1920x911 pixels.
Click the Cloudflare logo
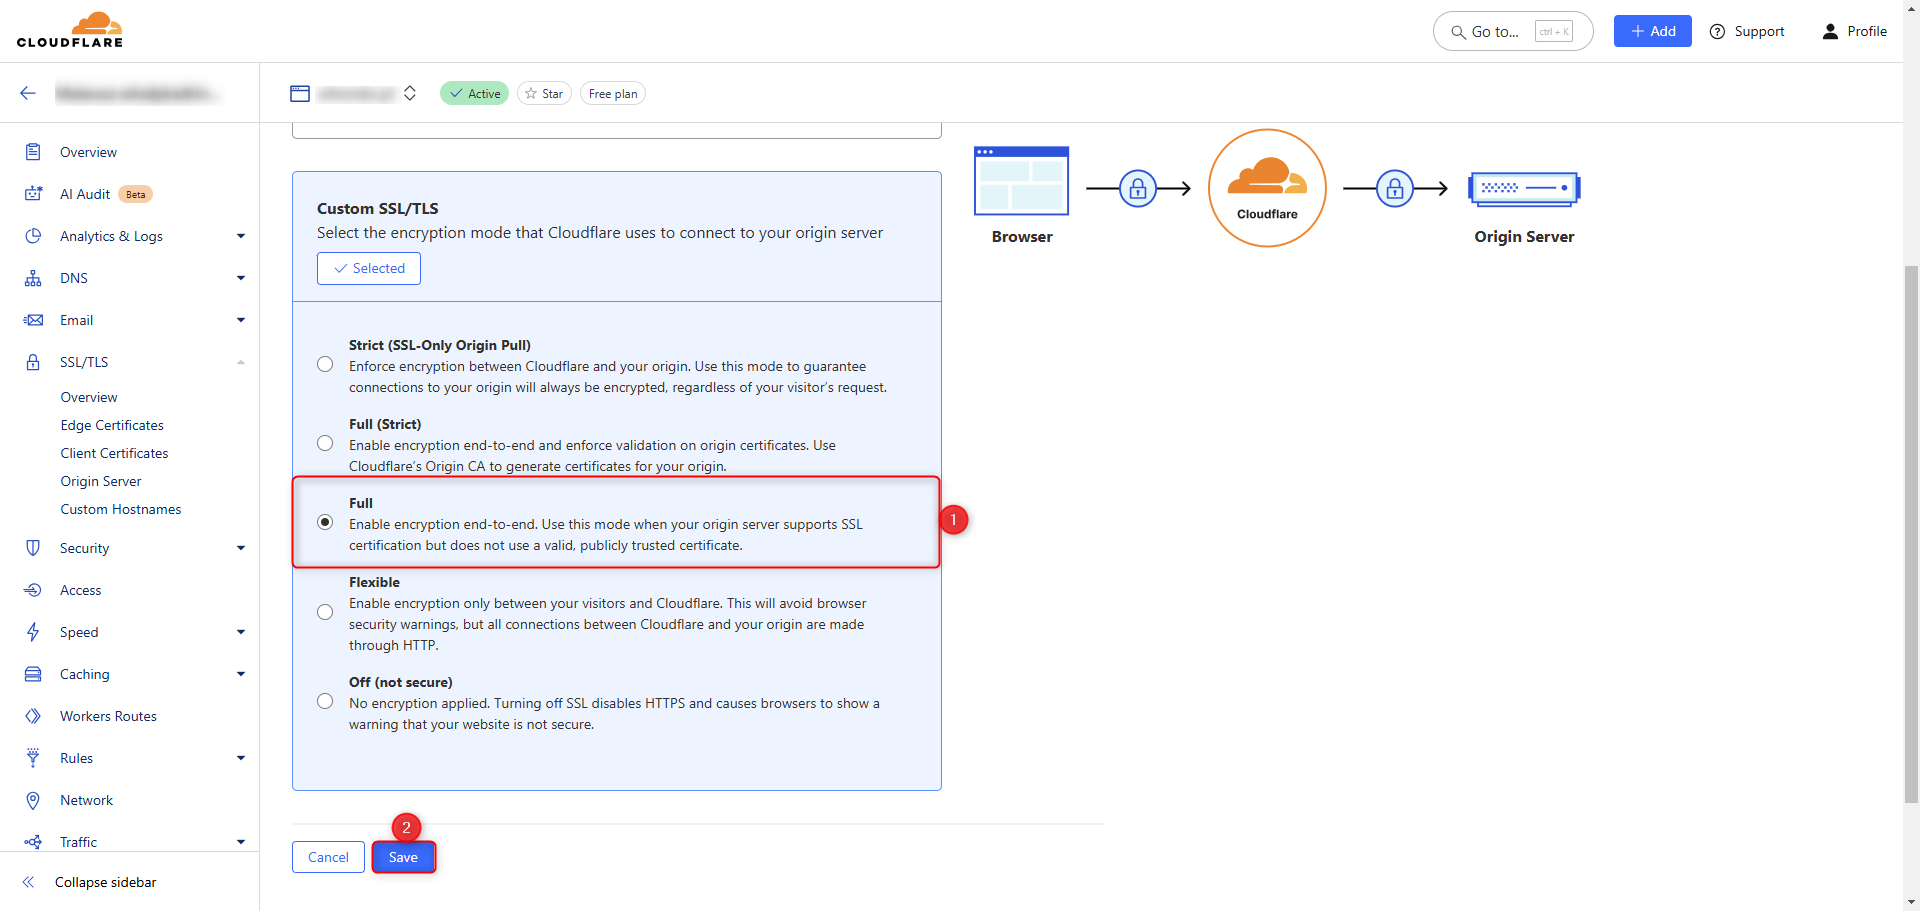(70, 30)
